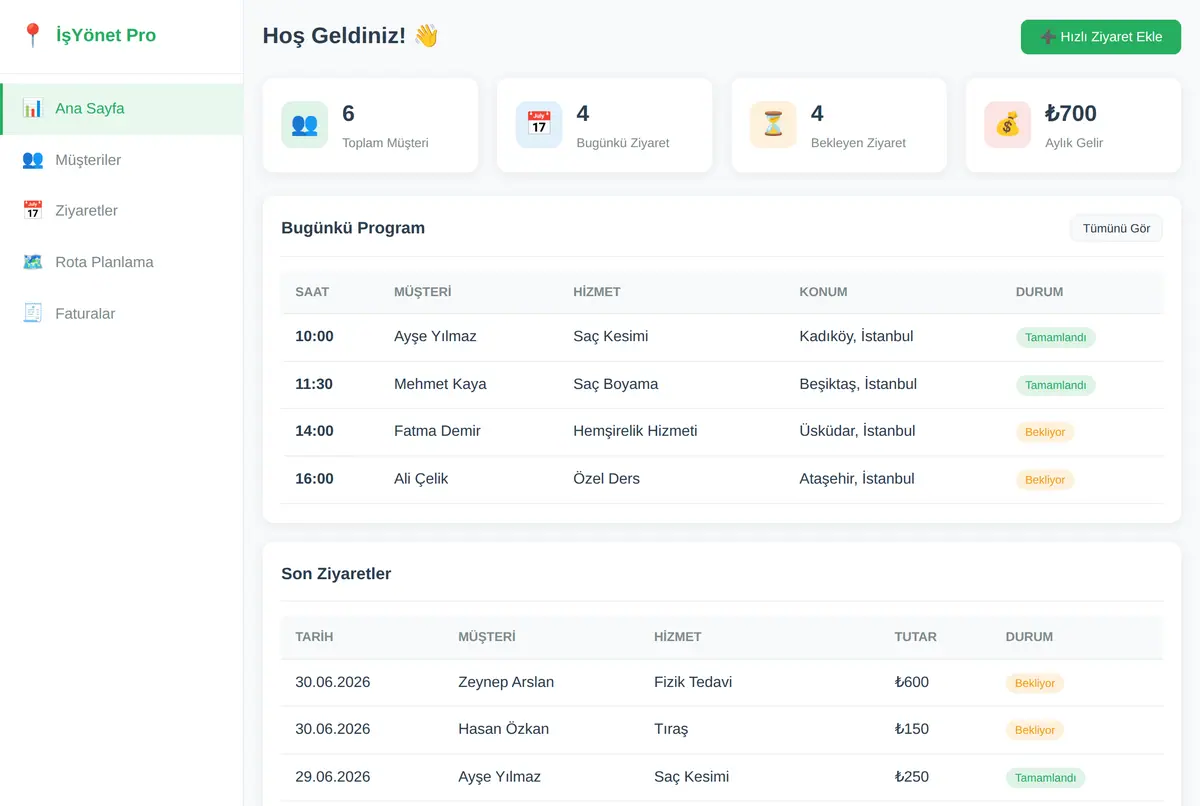Click the Bekliyor badge for Fatma Demir
The width and height of the screenshot is (1200, 806).
pos(1045,432)
